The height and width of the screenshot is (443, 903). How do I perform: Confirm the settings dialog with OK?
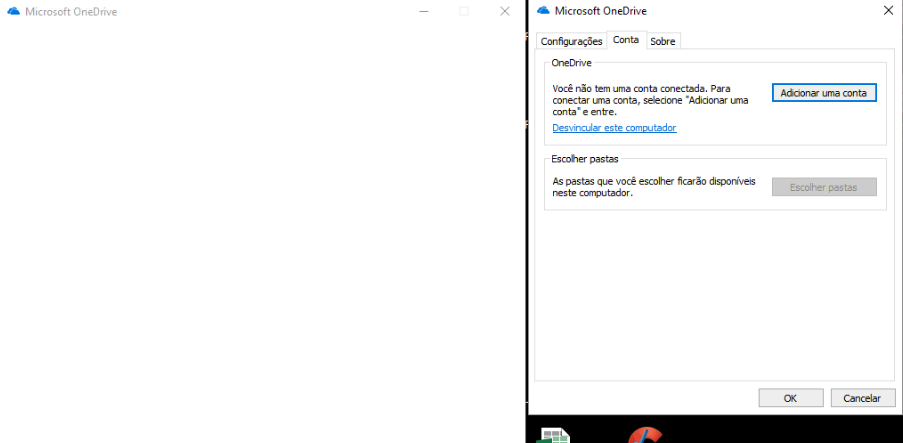(790, 398)
